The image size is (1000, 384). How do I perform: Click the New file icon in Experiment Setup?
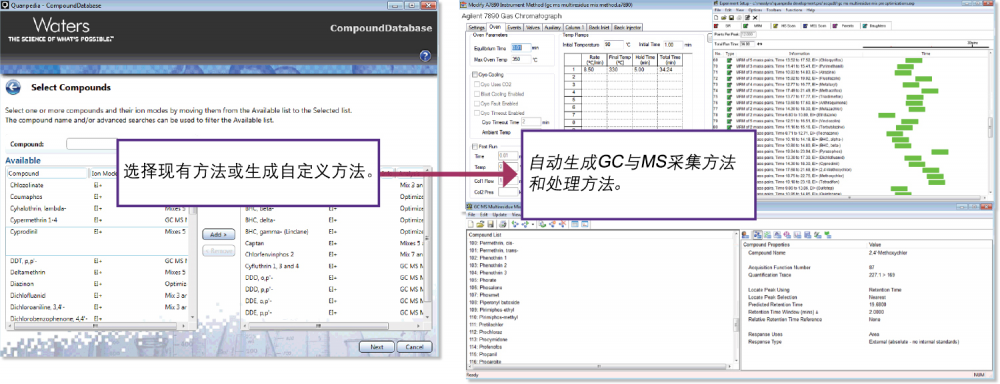(x=717, y=17)
